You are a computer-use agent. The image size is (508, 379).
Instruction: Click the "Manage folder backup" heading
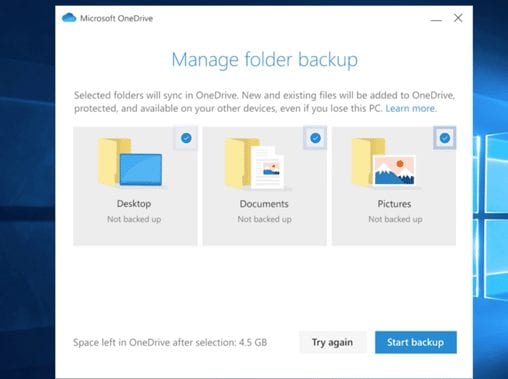pos(265,60)
